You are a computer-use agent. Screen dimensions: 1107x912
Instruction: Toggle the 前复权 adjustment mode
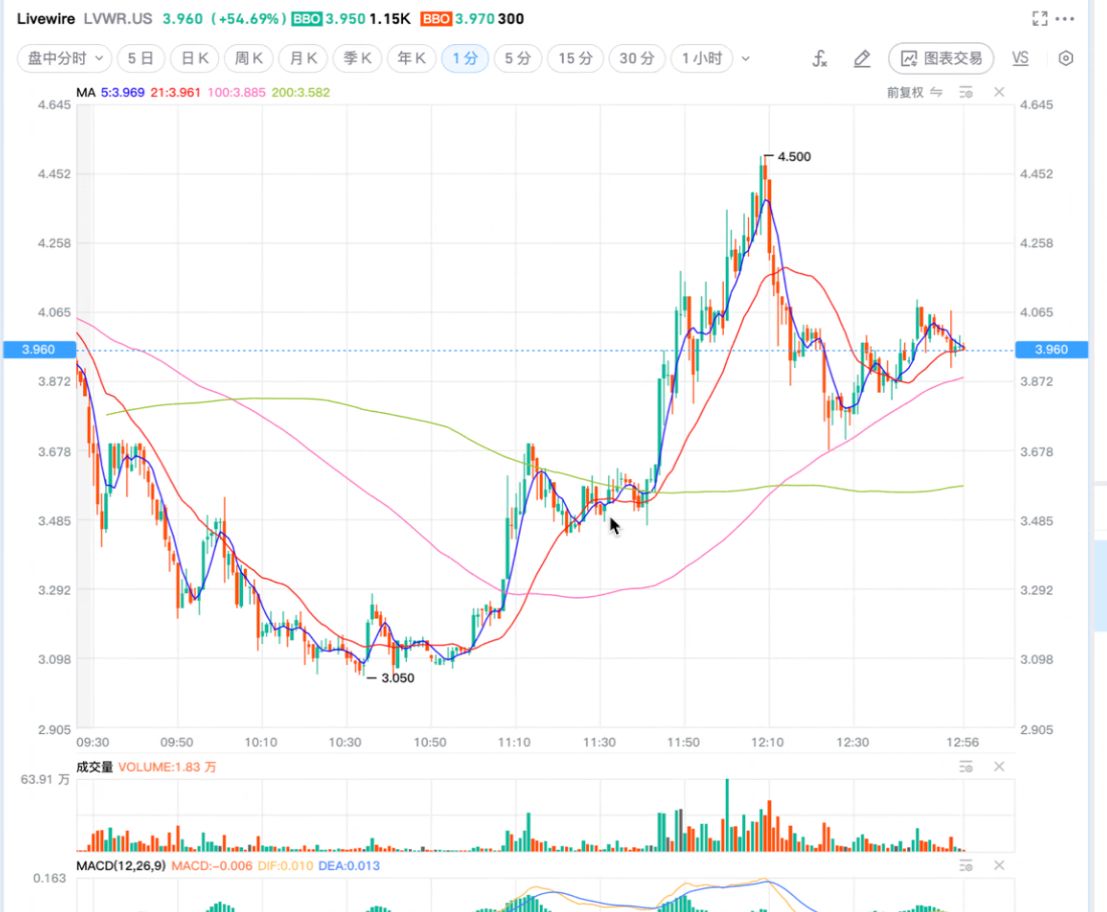(914, 92)
